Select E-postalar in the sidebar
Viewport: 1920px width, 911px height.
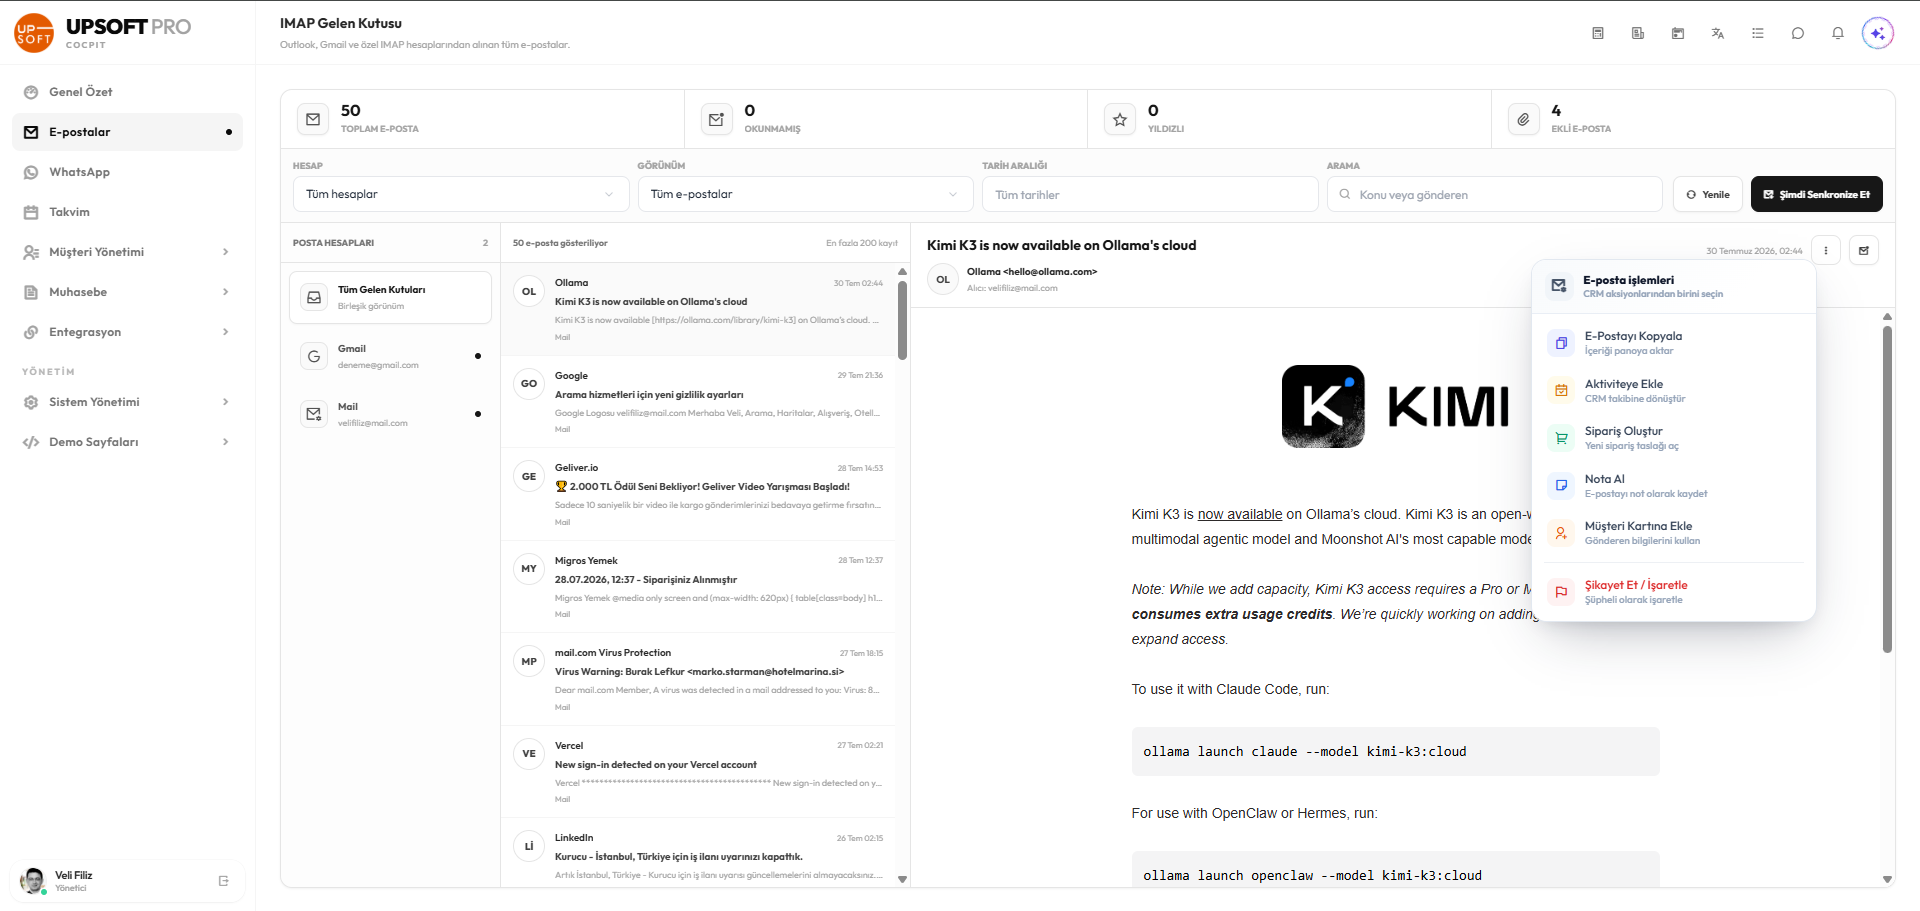[x=127, y=132]
